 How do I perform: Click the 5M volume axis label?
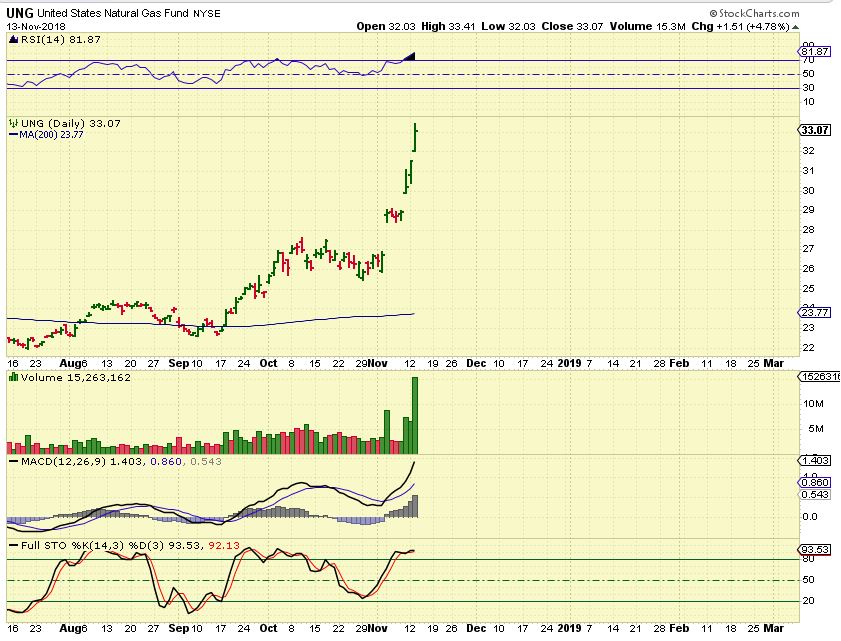tap(816, 429)
